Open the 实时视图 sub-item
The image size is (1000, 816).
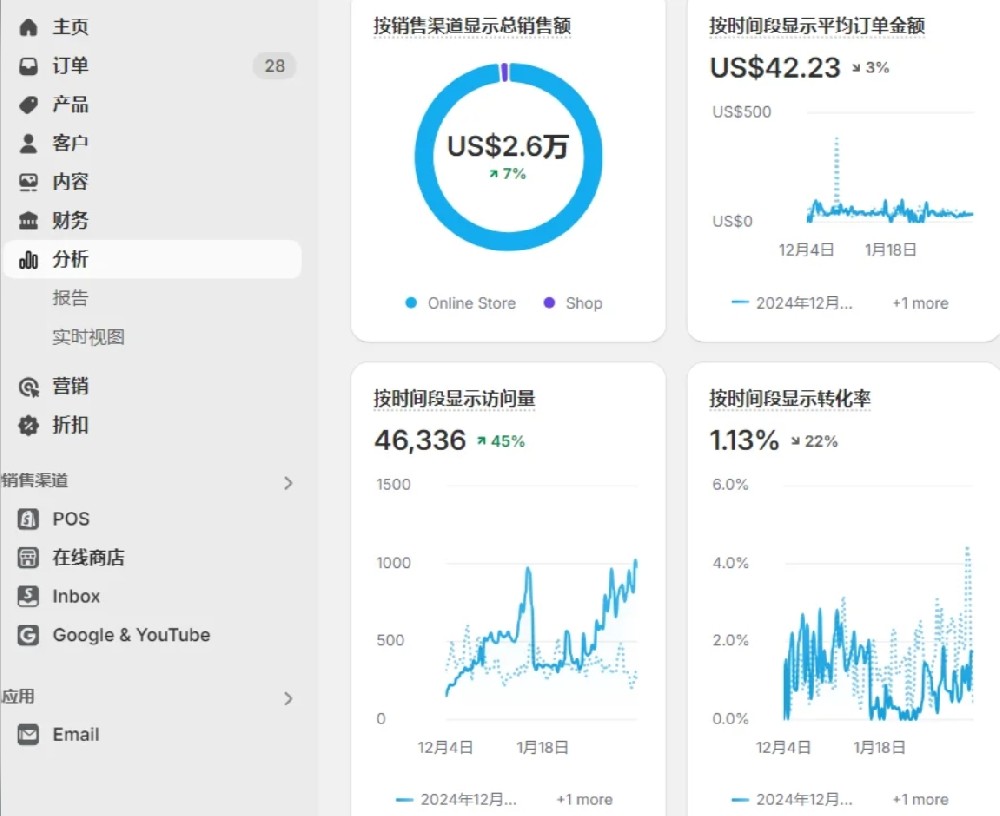[x=89, y=338]
